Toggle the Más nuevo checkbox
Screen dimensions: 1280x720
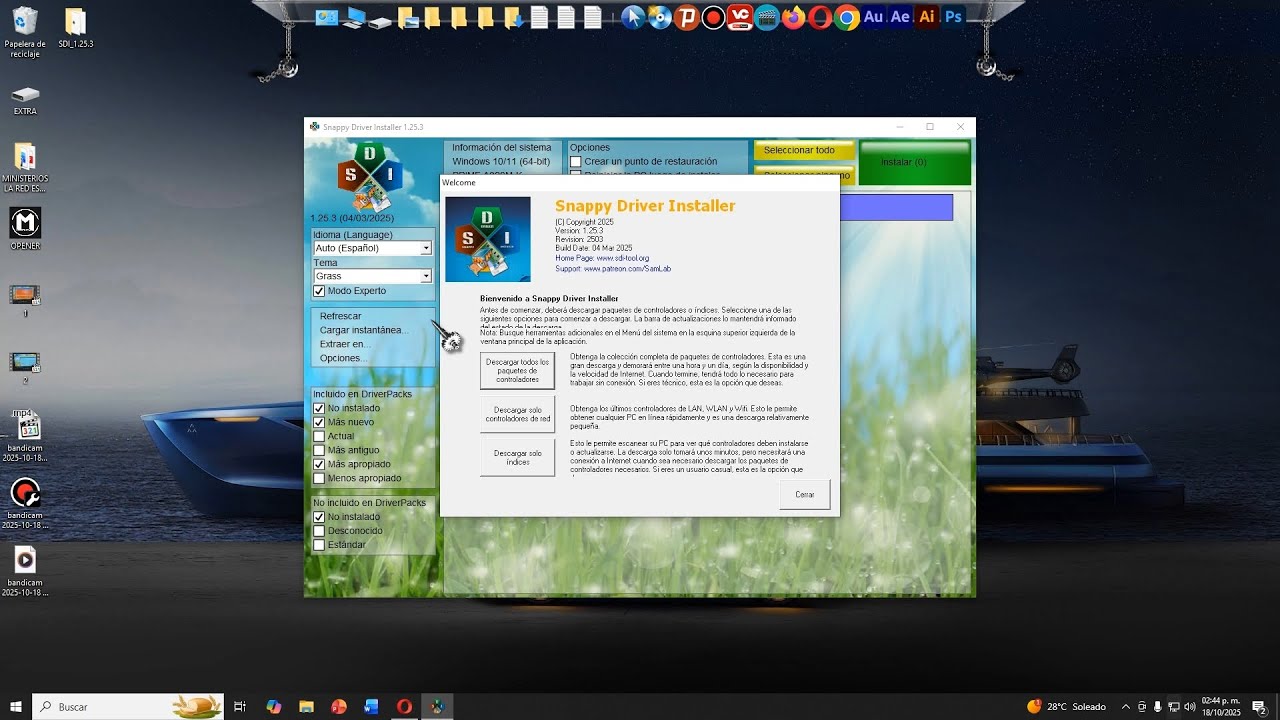coord(319,422)
